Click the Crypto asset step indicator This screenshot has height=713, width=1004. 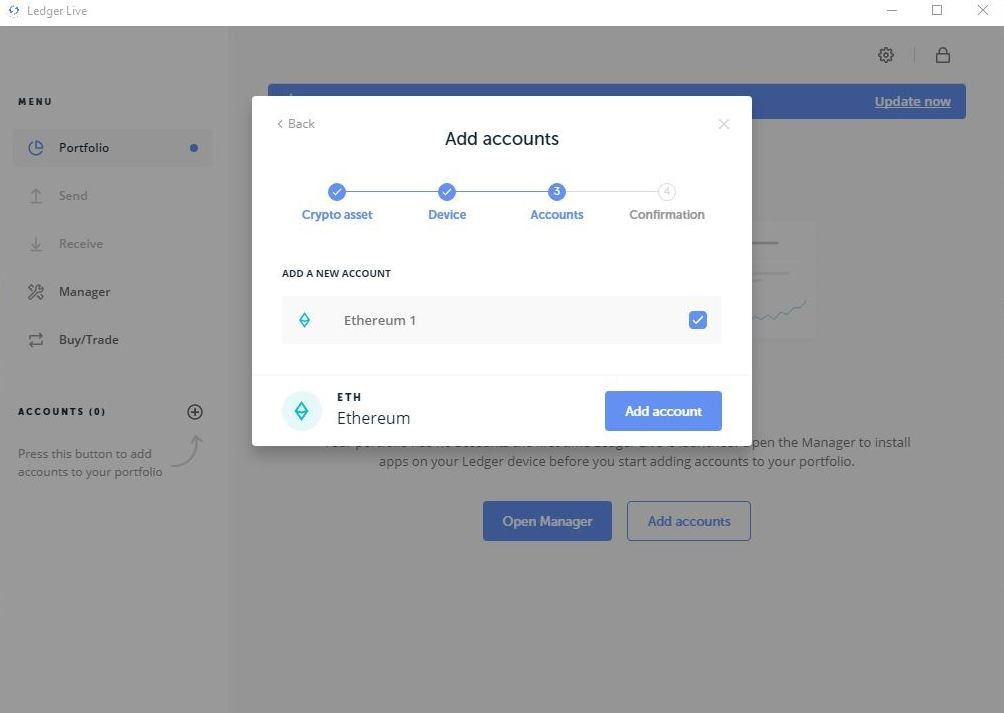(x=337, y=192)
